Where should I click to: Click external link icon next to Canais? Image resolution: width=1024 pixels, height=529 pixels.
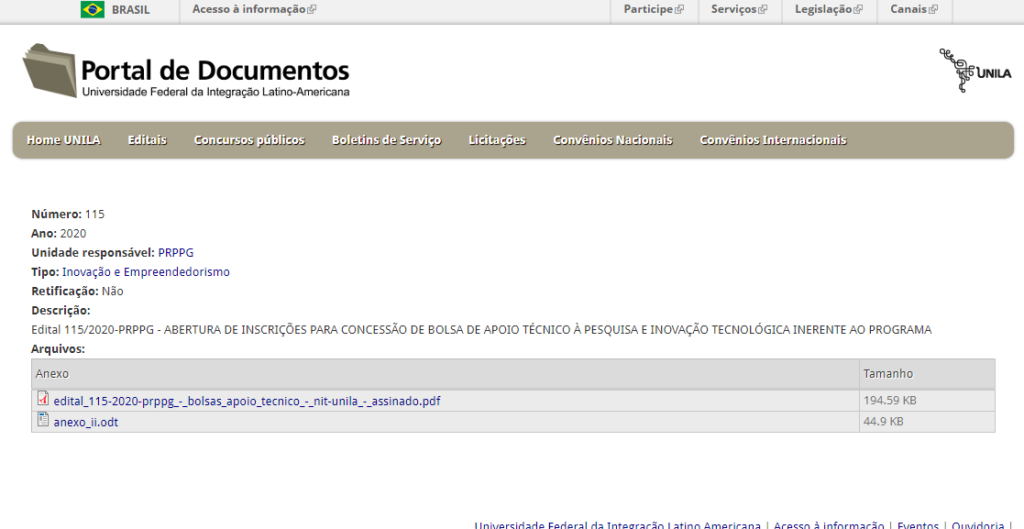[x=933, y=10]
